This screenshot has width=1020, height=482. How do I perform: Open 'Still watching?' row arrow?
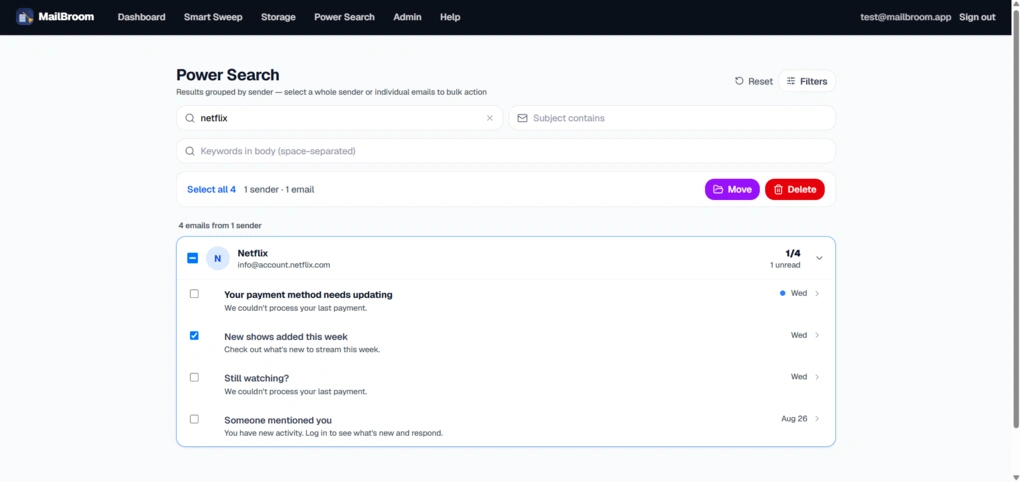(x=817, y=377)
